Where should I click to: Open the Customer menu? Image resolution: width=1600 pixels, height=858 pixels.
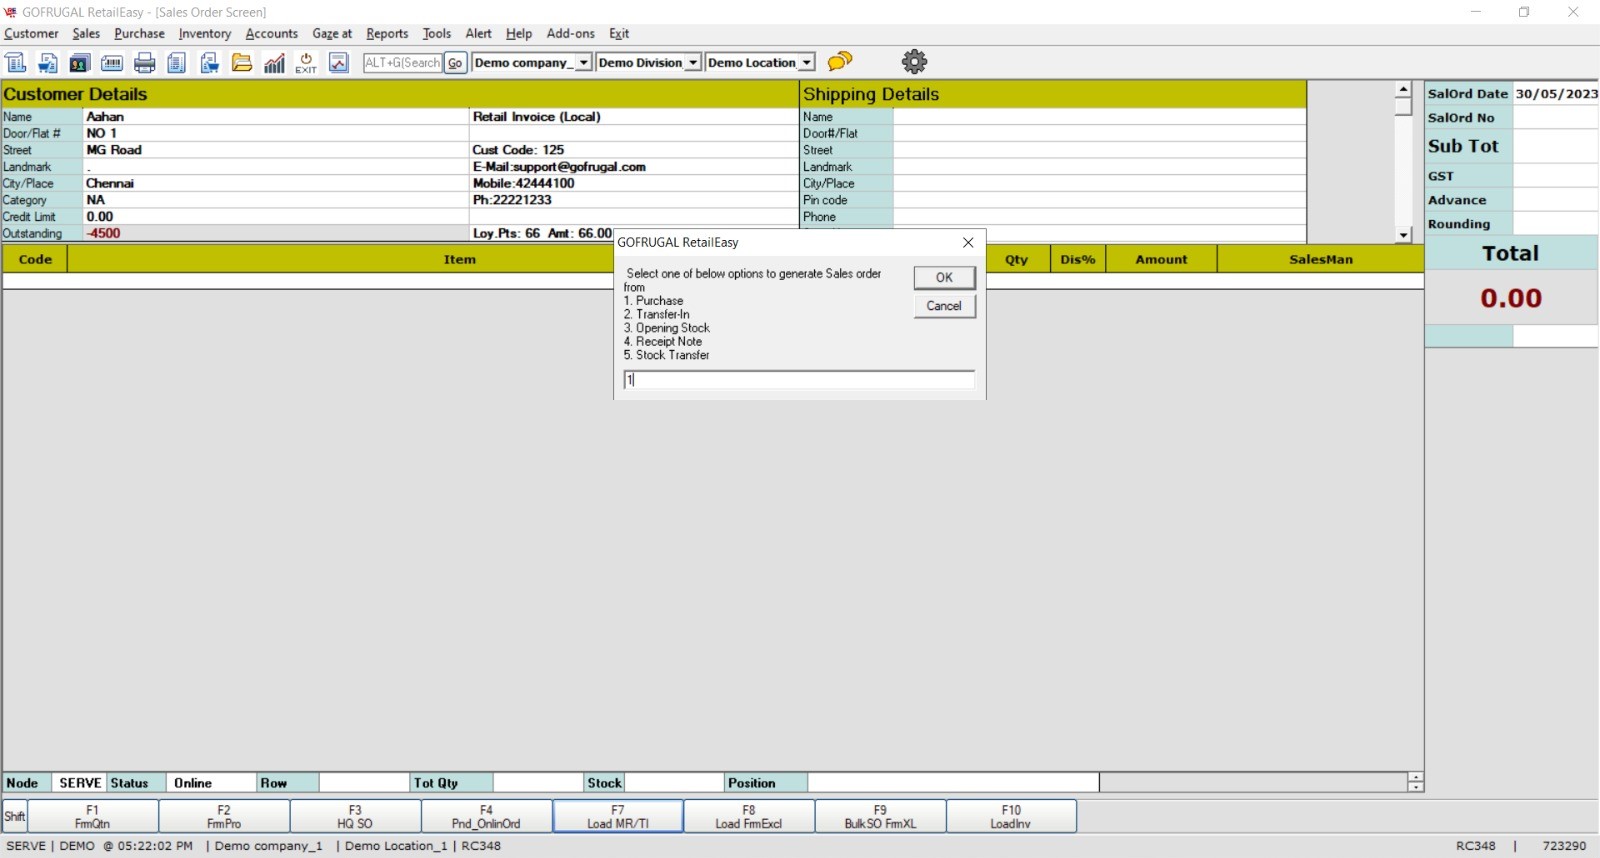click(31, 33)
